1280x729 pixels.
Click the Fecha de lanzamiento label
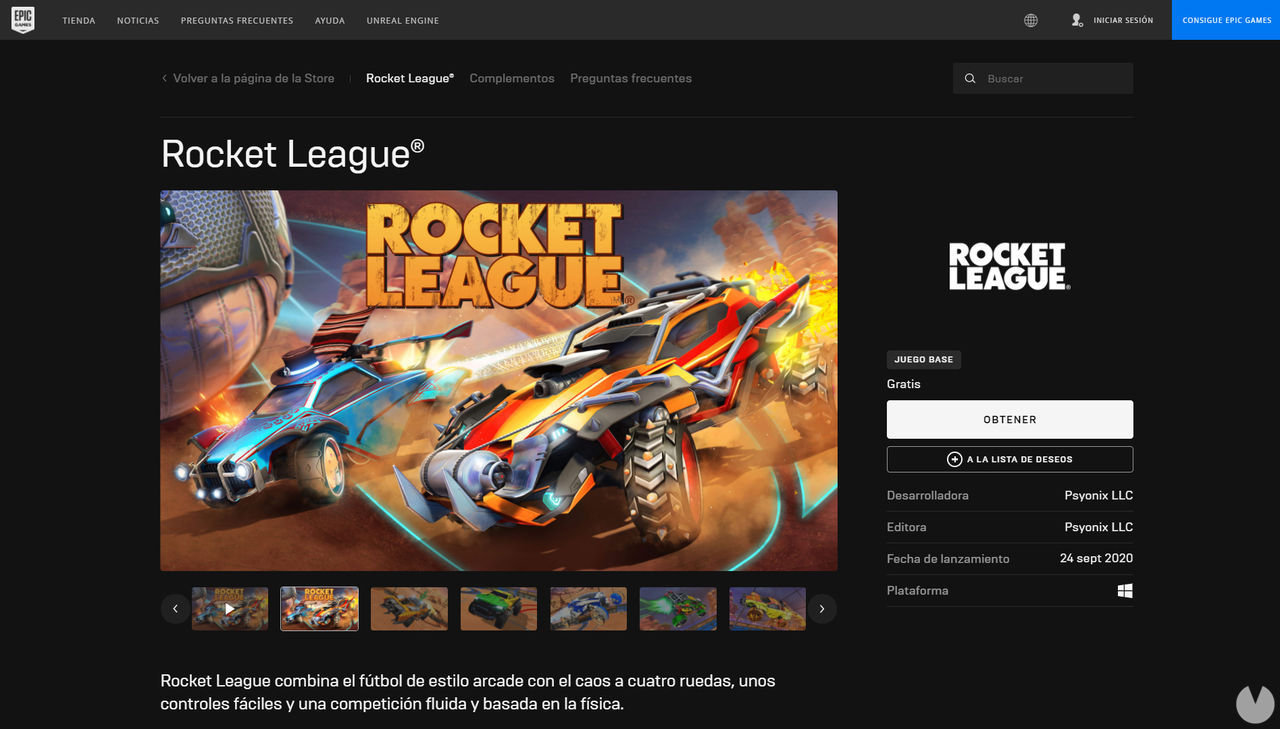pyautogui.click(x=948, y=559)
